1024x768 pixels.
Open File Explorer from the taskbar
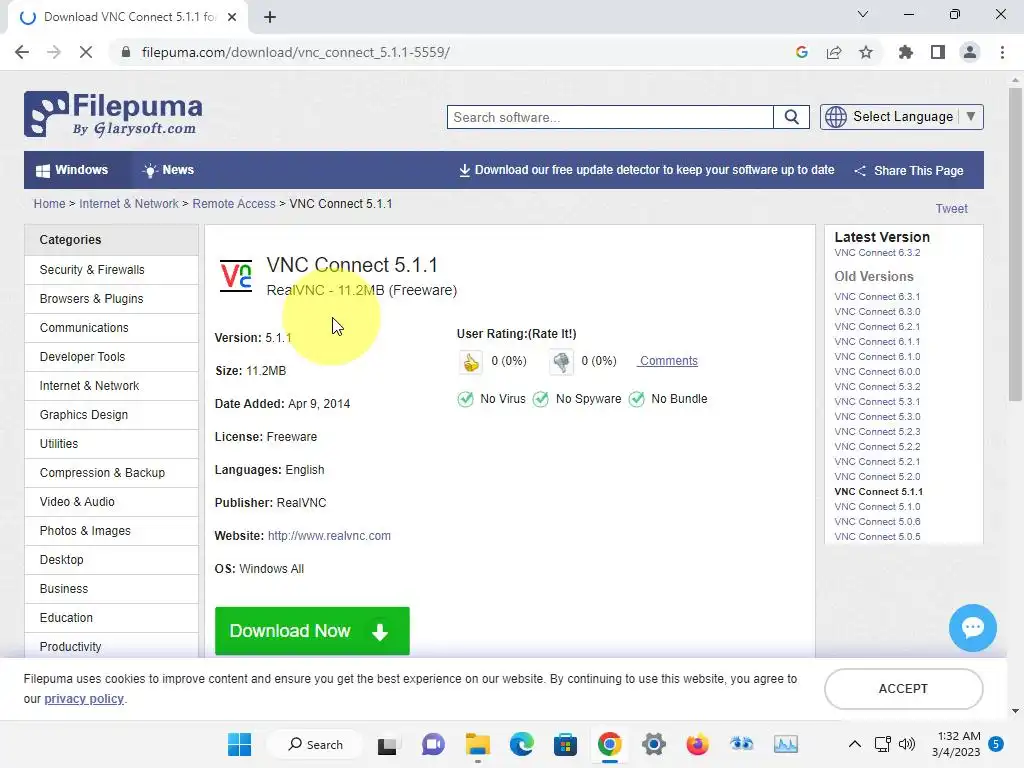point(477,744)
